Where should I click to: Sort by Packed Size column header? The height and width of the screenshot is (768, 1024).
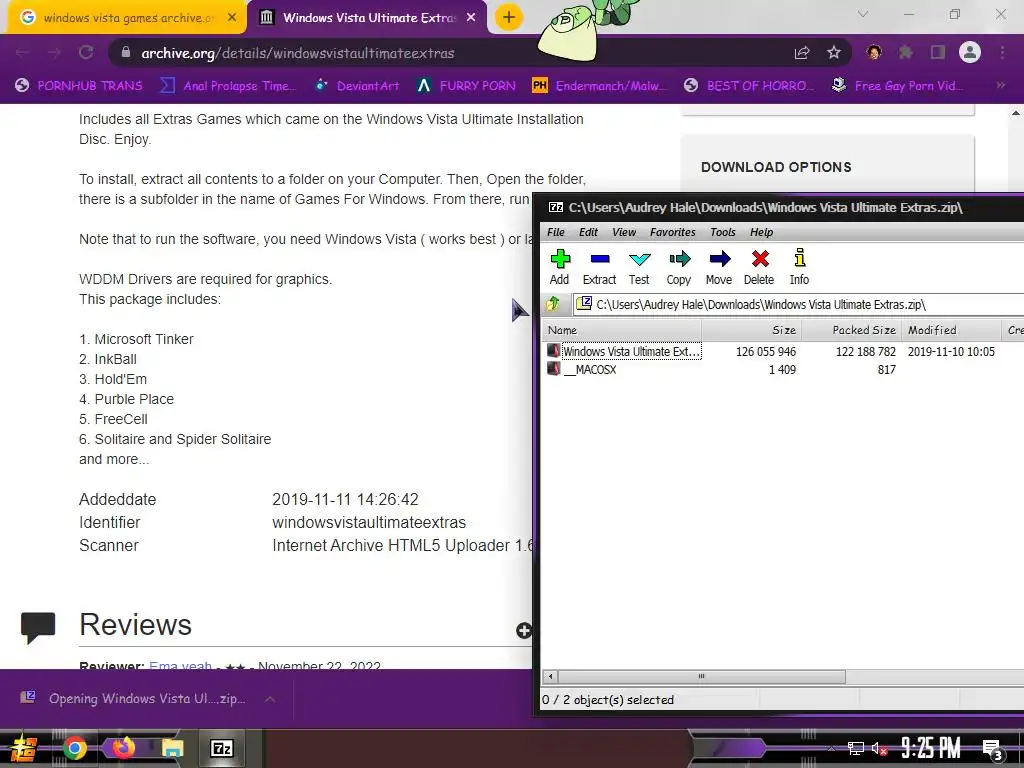pos(852,330)
